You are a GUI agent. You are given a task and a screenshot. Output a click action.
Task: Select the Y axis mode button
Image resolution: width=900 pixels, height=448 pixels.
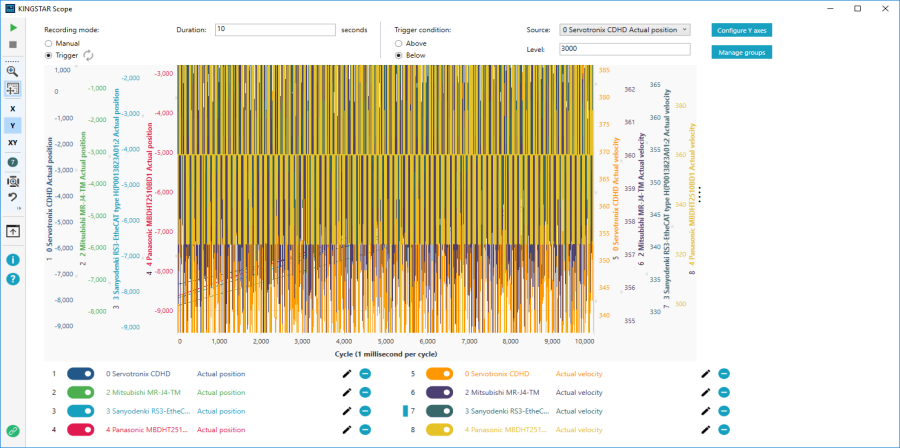pos(12,125)
